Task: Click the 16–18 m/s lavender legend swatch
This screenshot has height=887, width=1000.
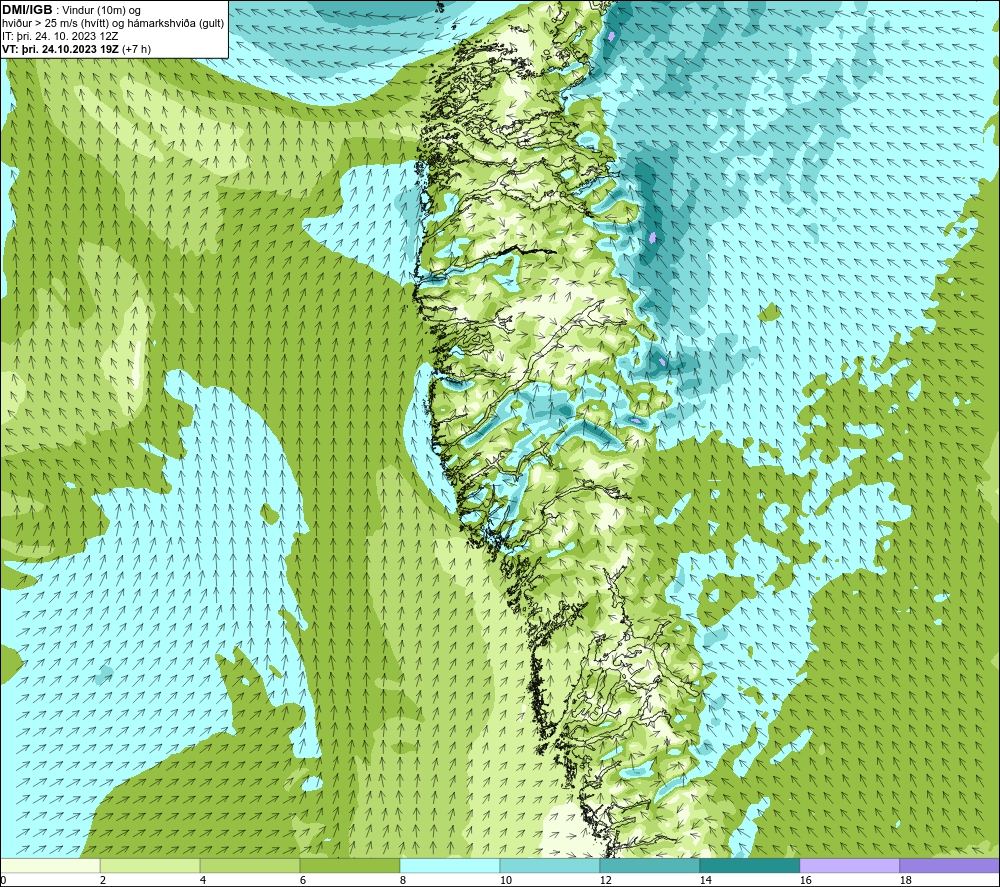Action: coord(849,865)
